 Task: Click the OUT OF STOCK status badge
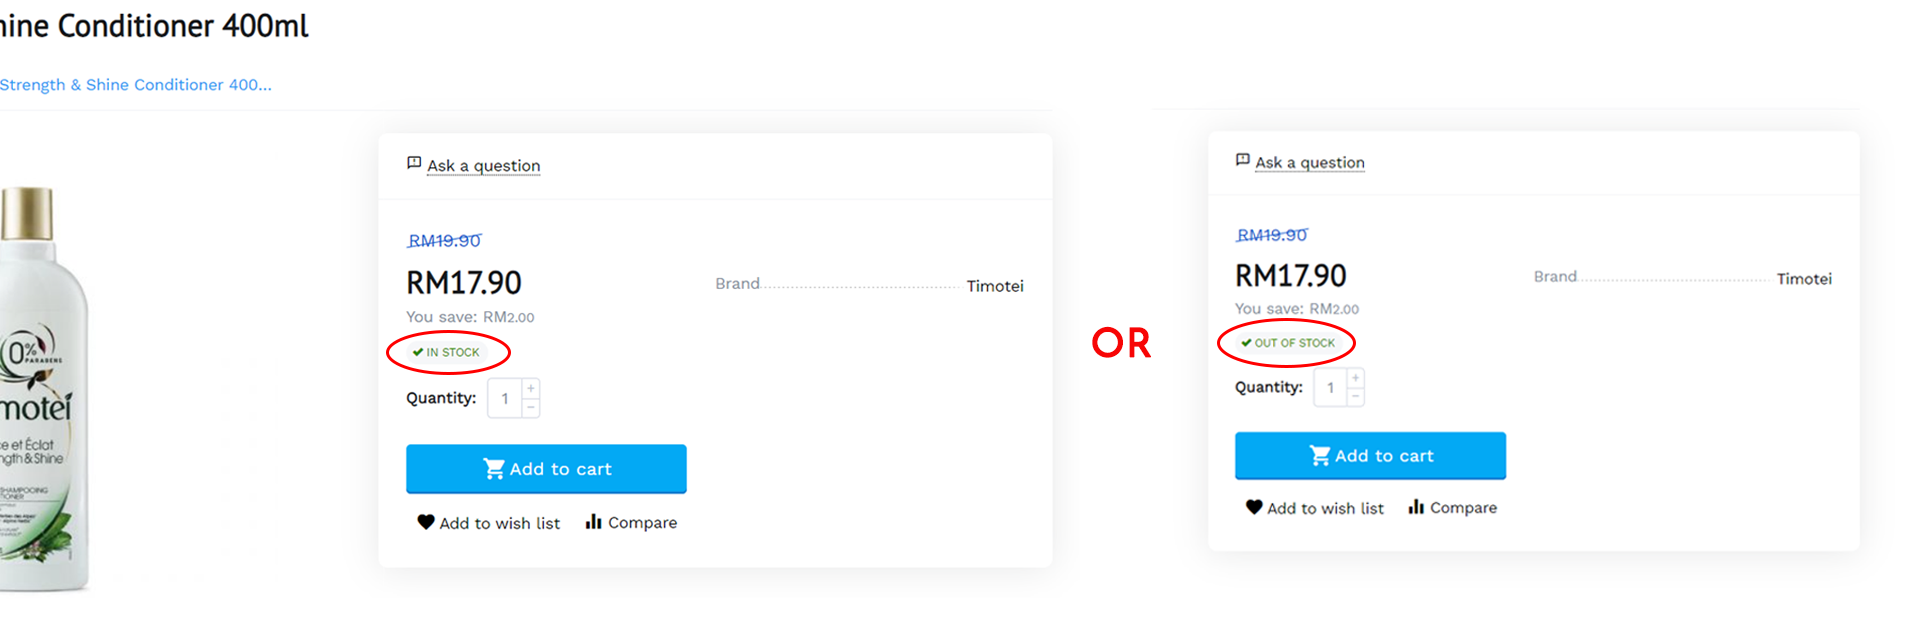1288,343
